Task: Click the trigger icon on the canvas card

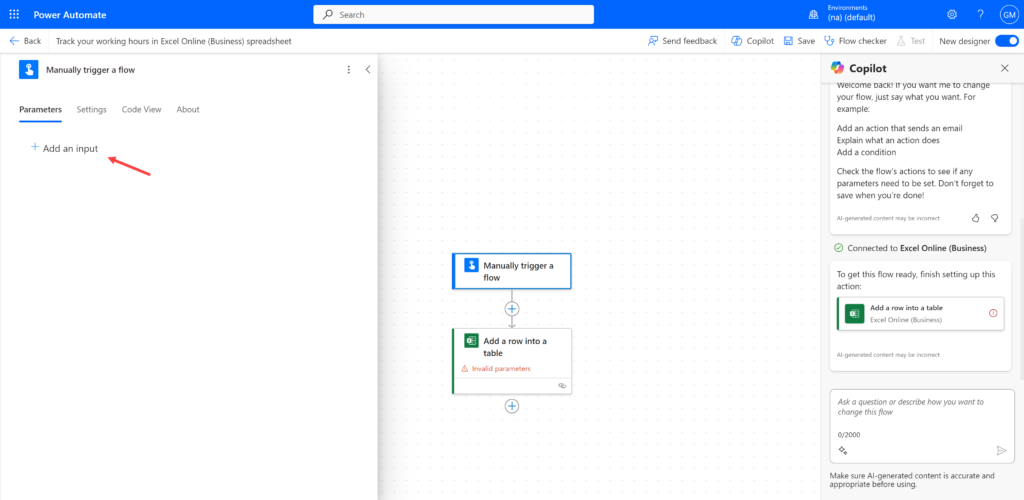Action: pyautogui.click(x=472, y=265)
